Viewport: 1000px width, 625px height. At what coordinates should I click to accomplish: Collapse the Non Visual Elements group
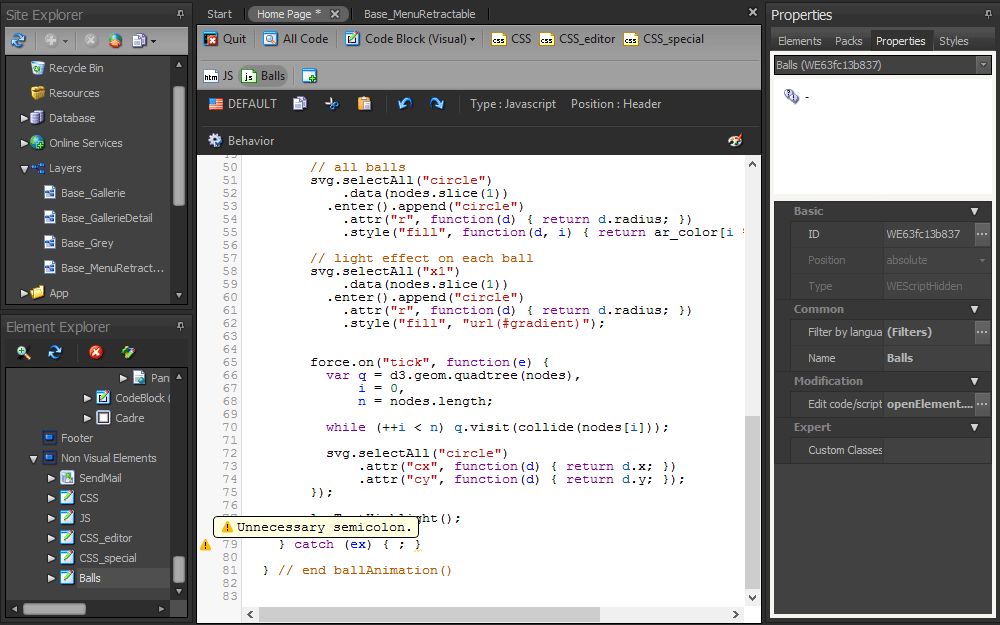[33, 457]
